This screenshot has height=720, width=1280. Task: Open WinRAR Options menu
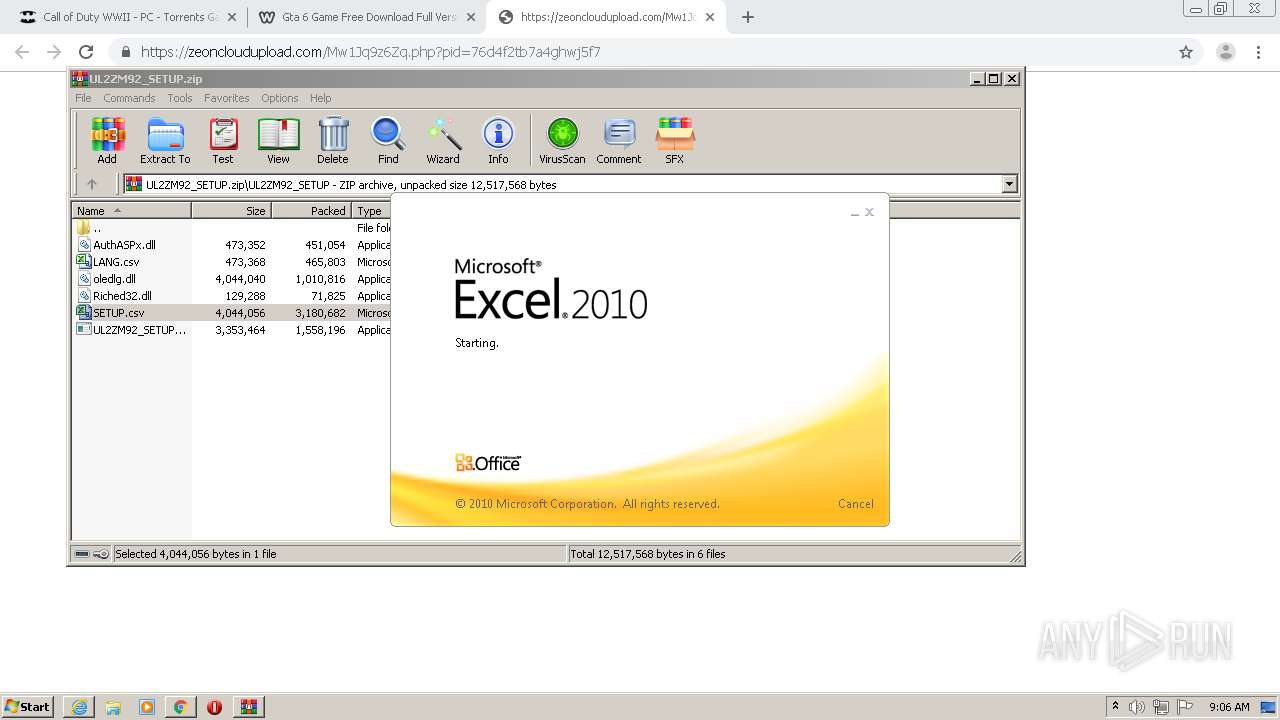(280, 98)
